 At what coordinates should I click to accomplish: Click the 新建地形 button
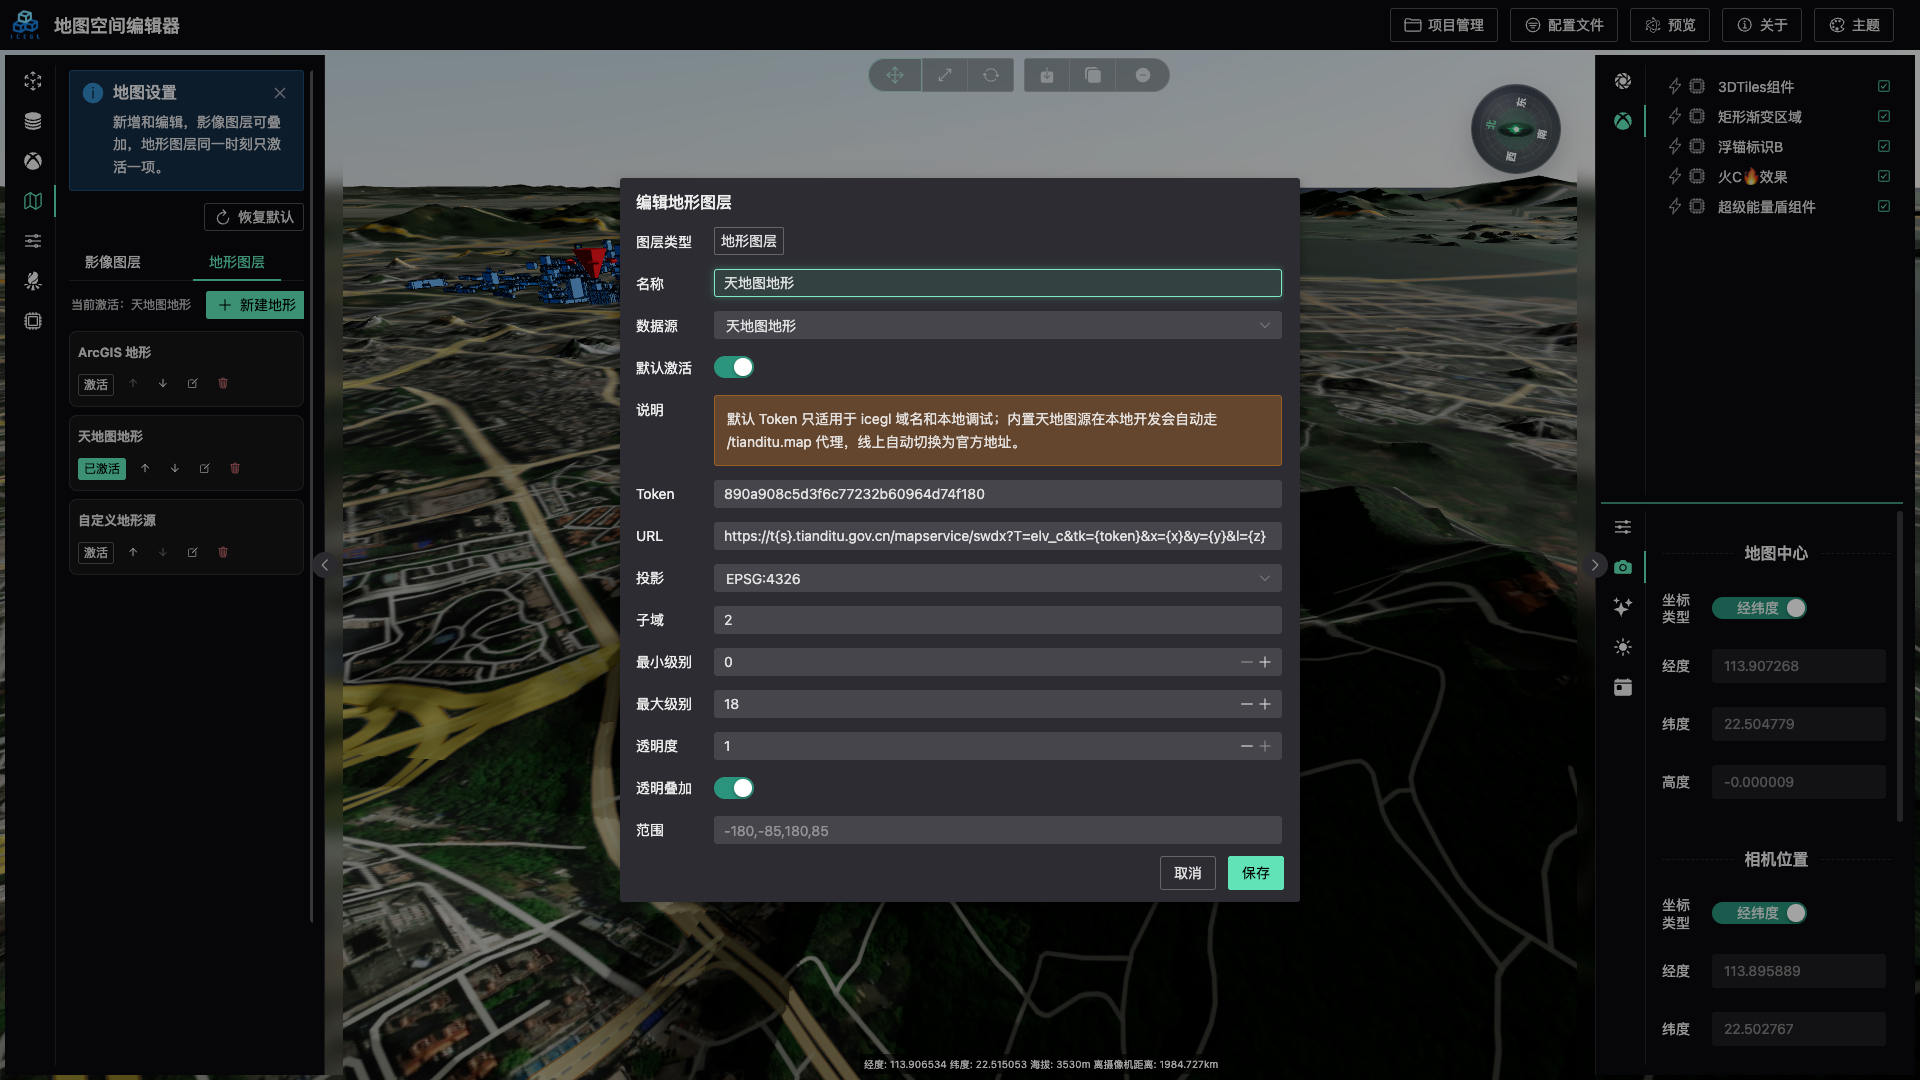coord(255,305)
